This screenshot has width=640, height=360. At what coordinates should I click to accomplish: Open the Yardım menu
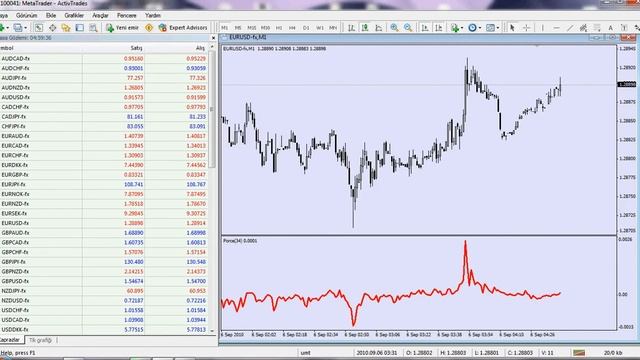pos(153,15)
